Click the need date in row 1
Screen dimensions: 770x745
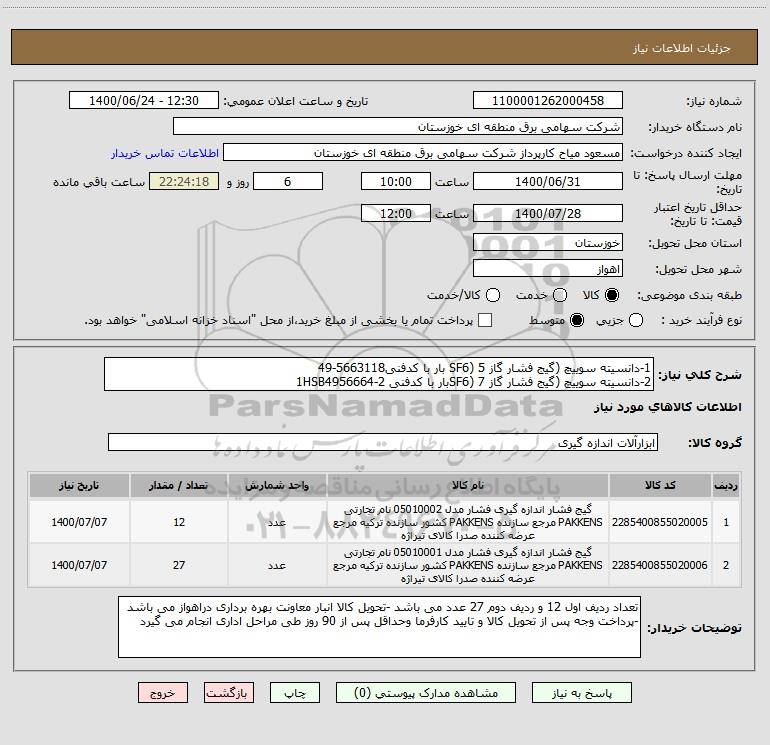pos(79,522)
